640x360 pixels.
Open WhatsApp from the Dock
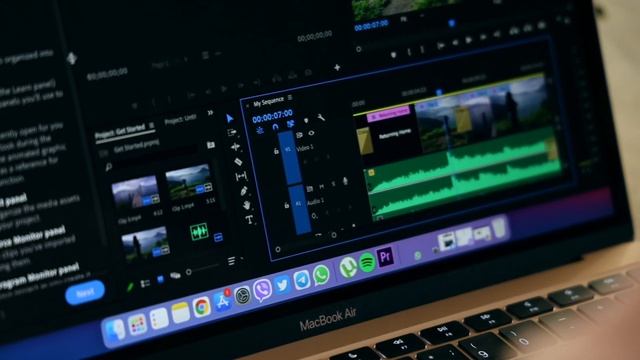[321, 275]
